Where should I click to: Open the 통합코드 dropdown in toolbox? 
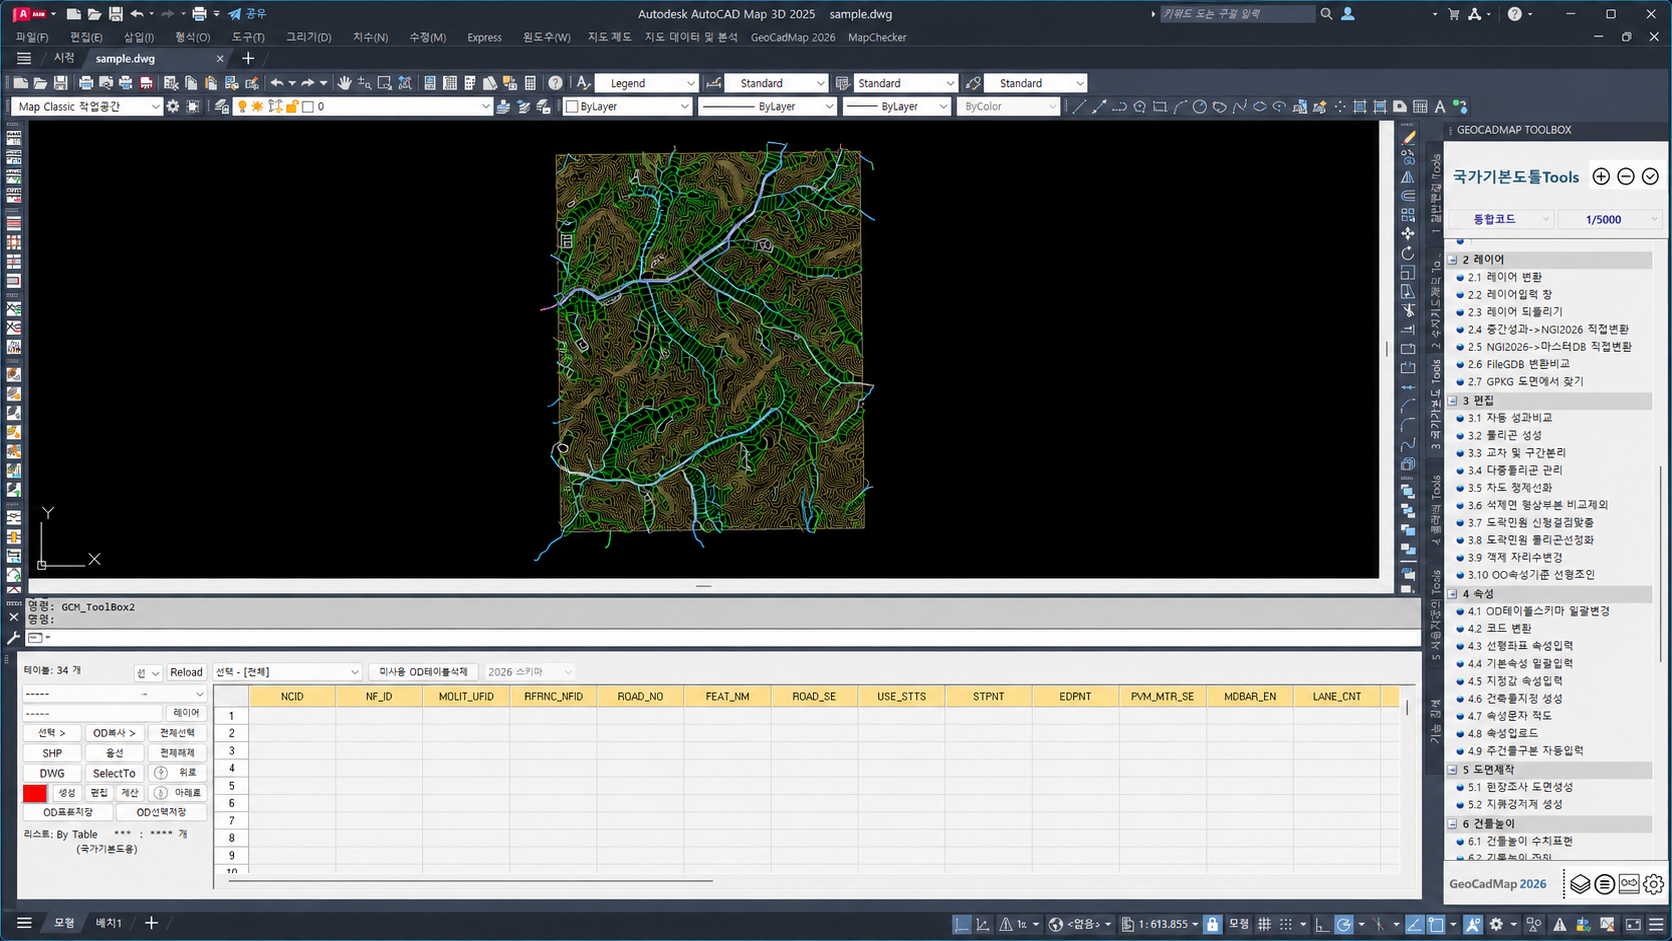1500,219
